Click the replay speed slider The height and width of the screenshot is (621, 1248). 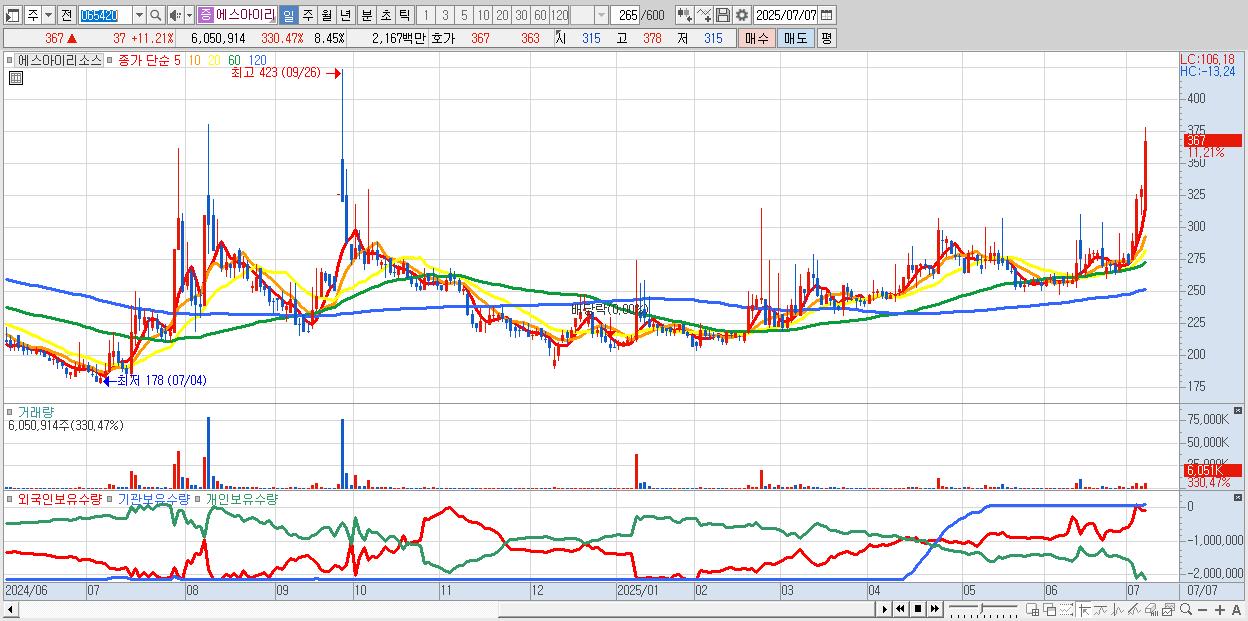983,609
